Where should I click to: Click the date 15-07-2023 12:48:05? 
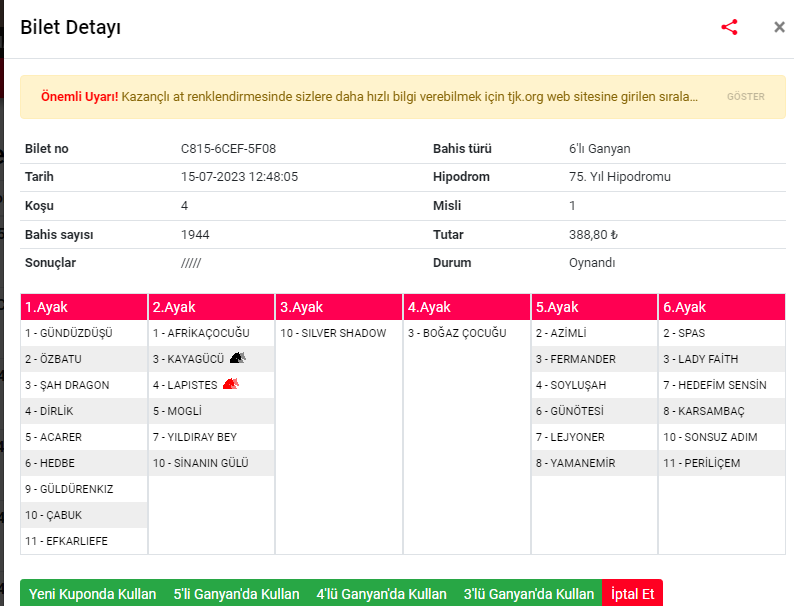click(240, 177)
